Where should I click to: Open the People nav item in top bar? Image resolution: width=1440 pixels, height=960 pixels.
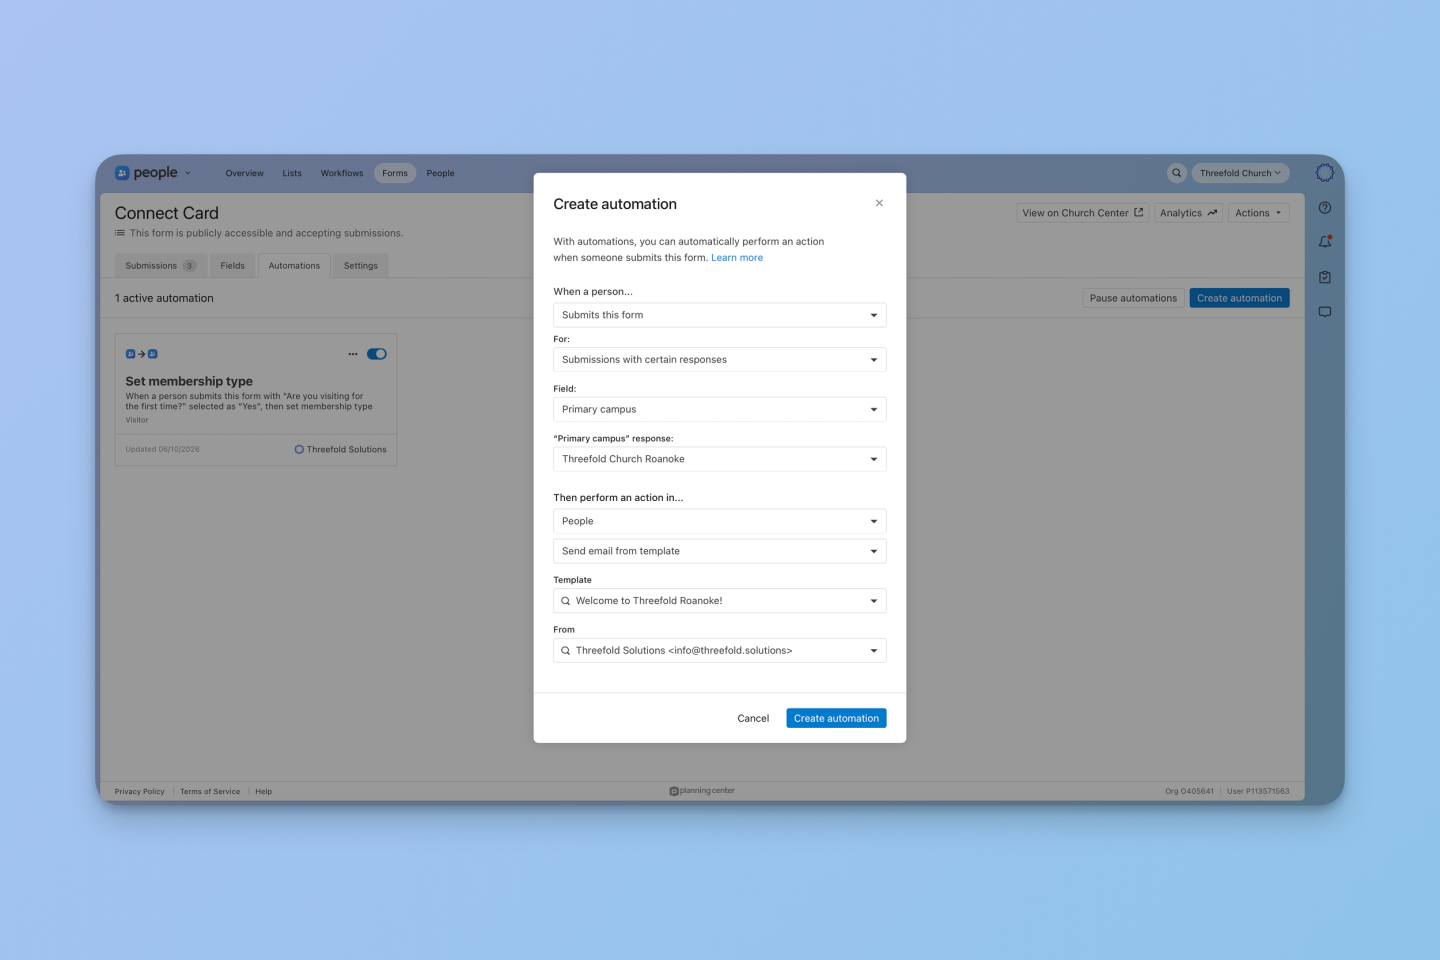[x=440, y=173]
